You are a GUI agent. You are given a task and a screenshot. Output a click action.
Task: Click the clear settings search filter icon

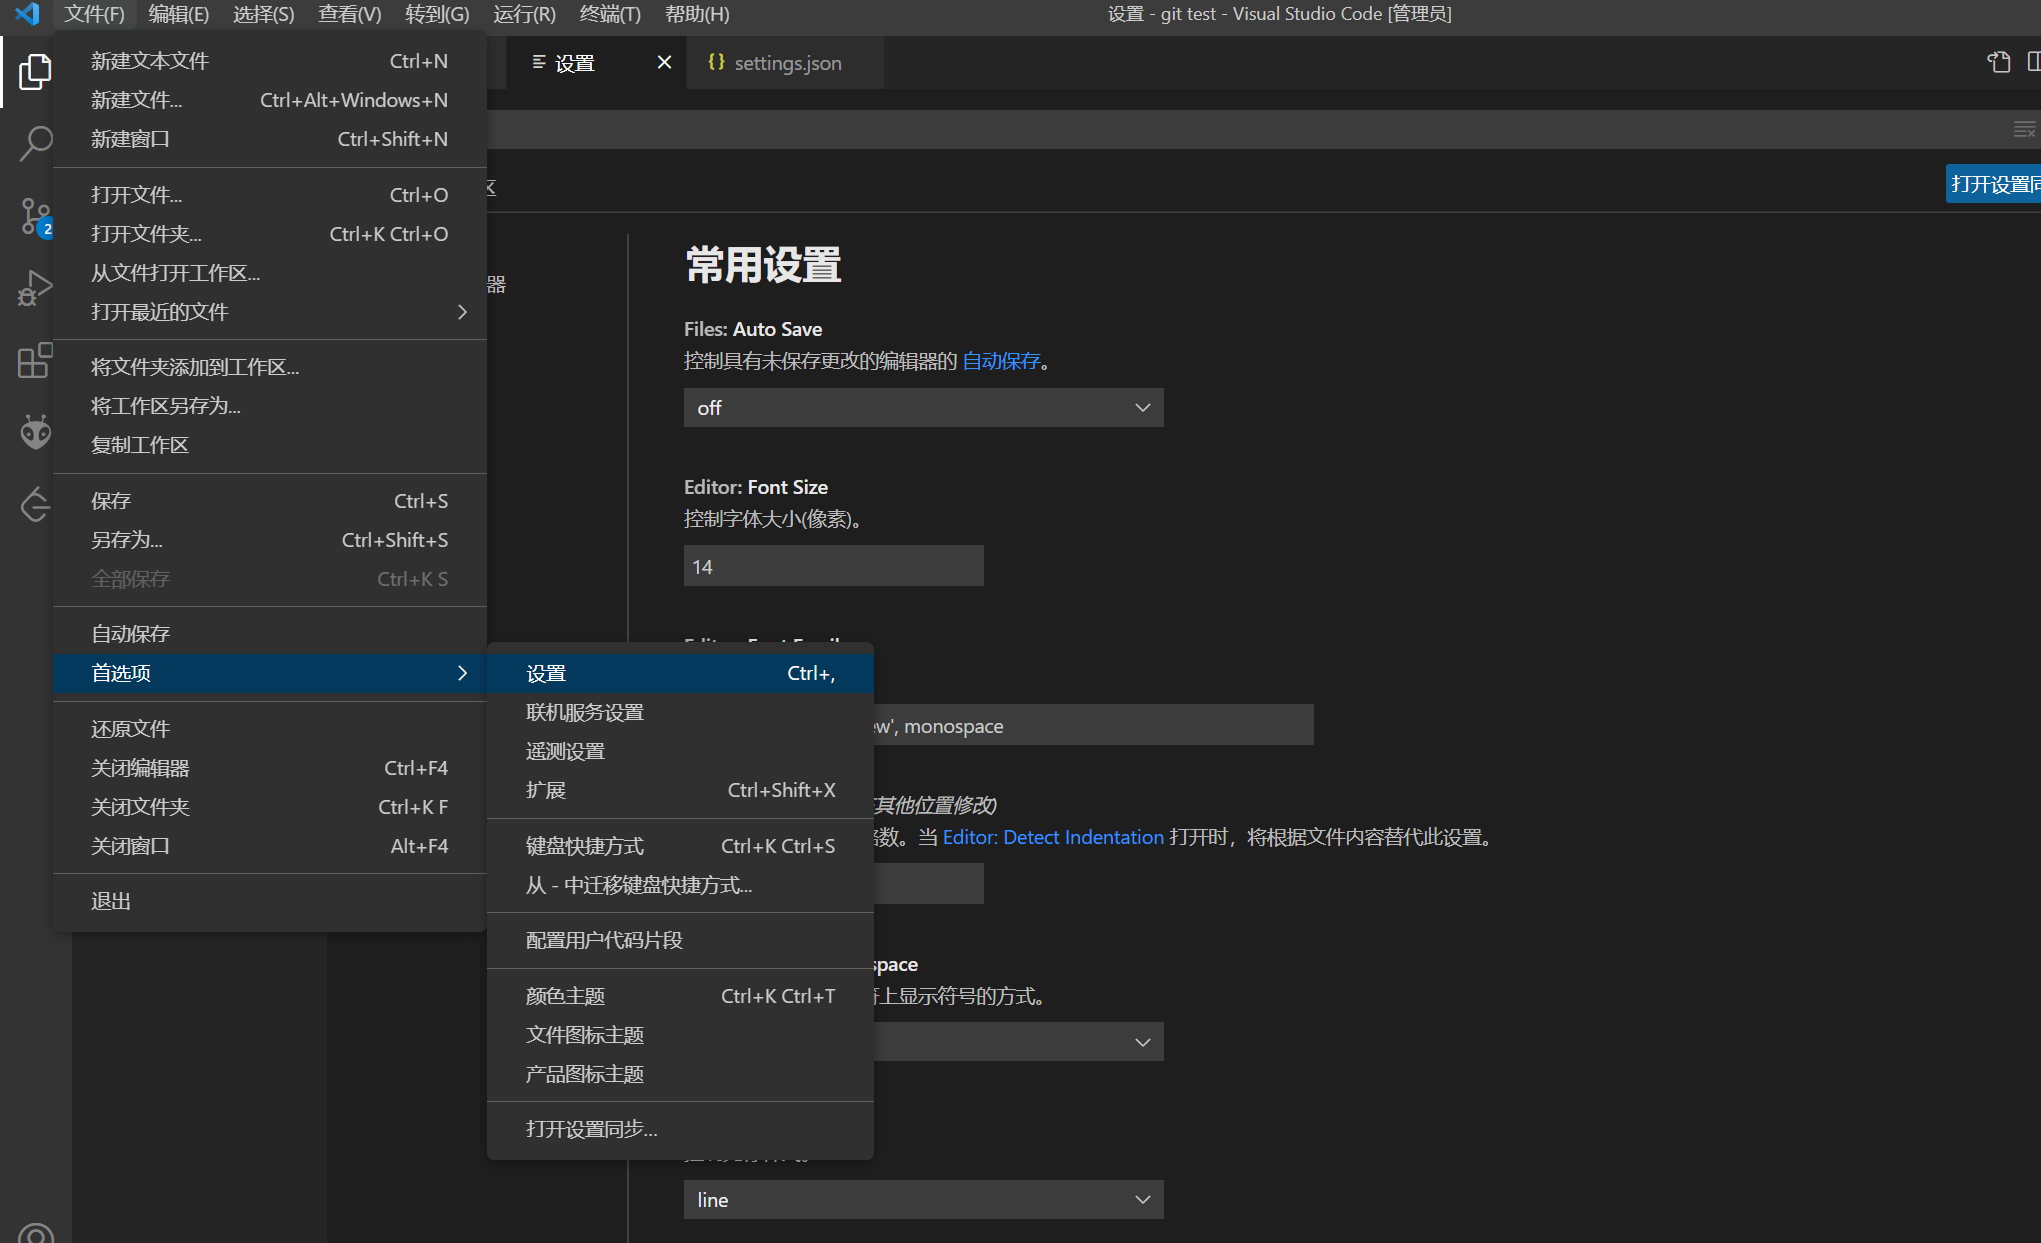[x=2024, y=129]
